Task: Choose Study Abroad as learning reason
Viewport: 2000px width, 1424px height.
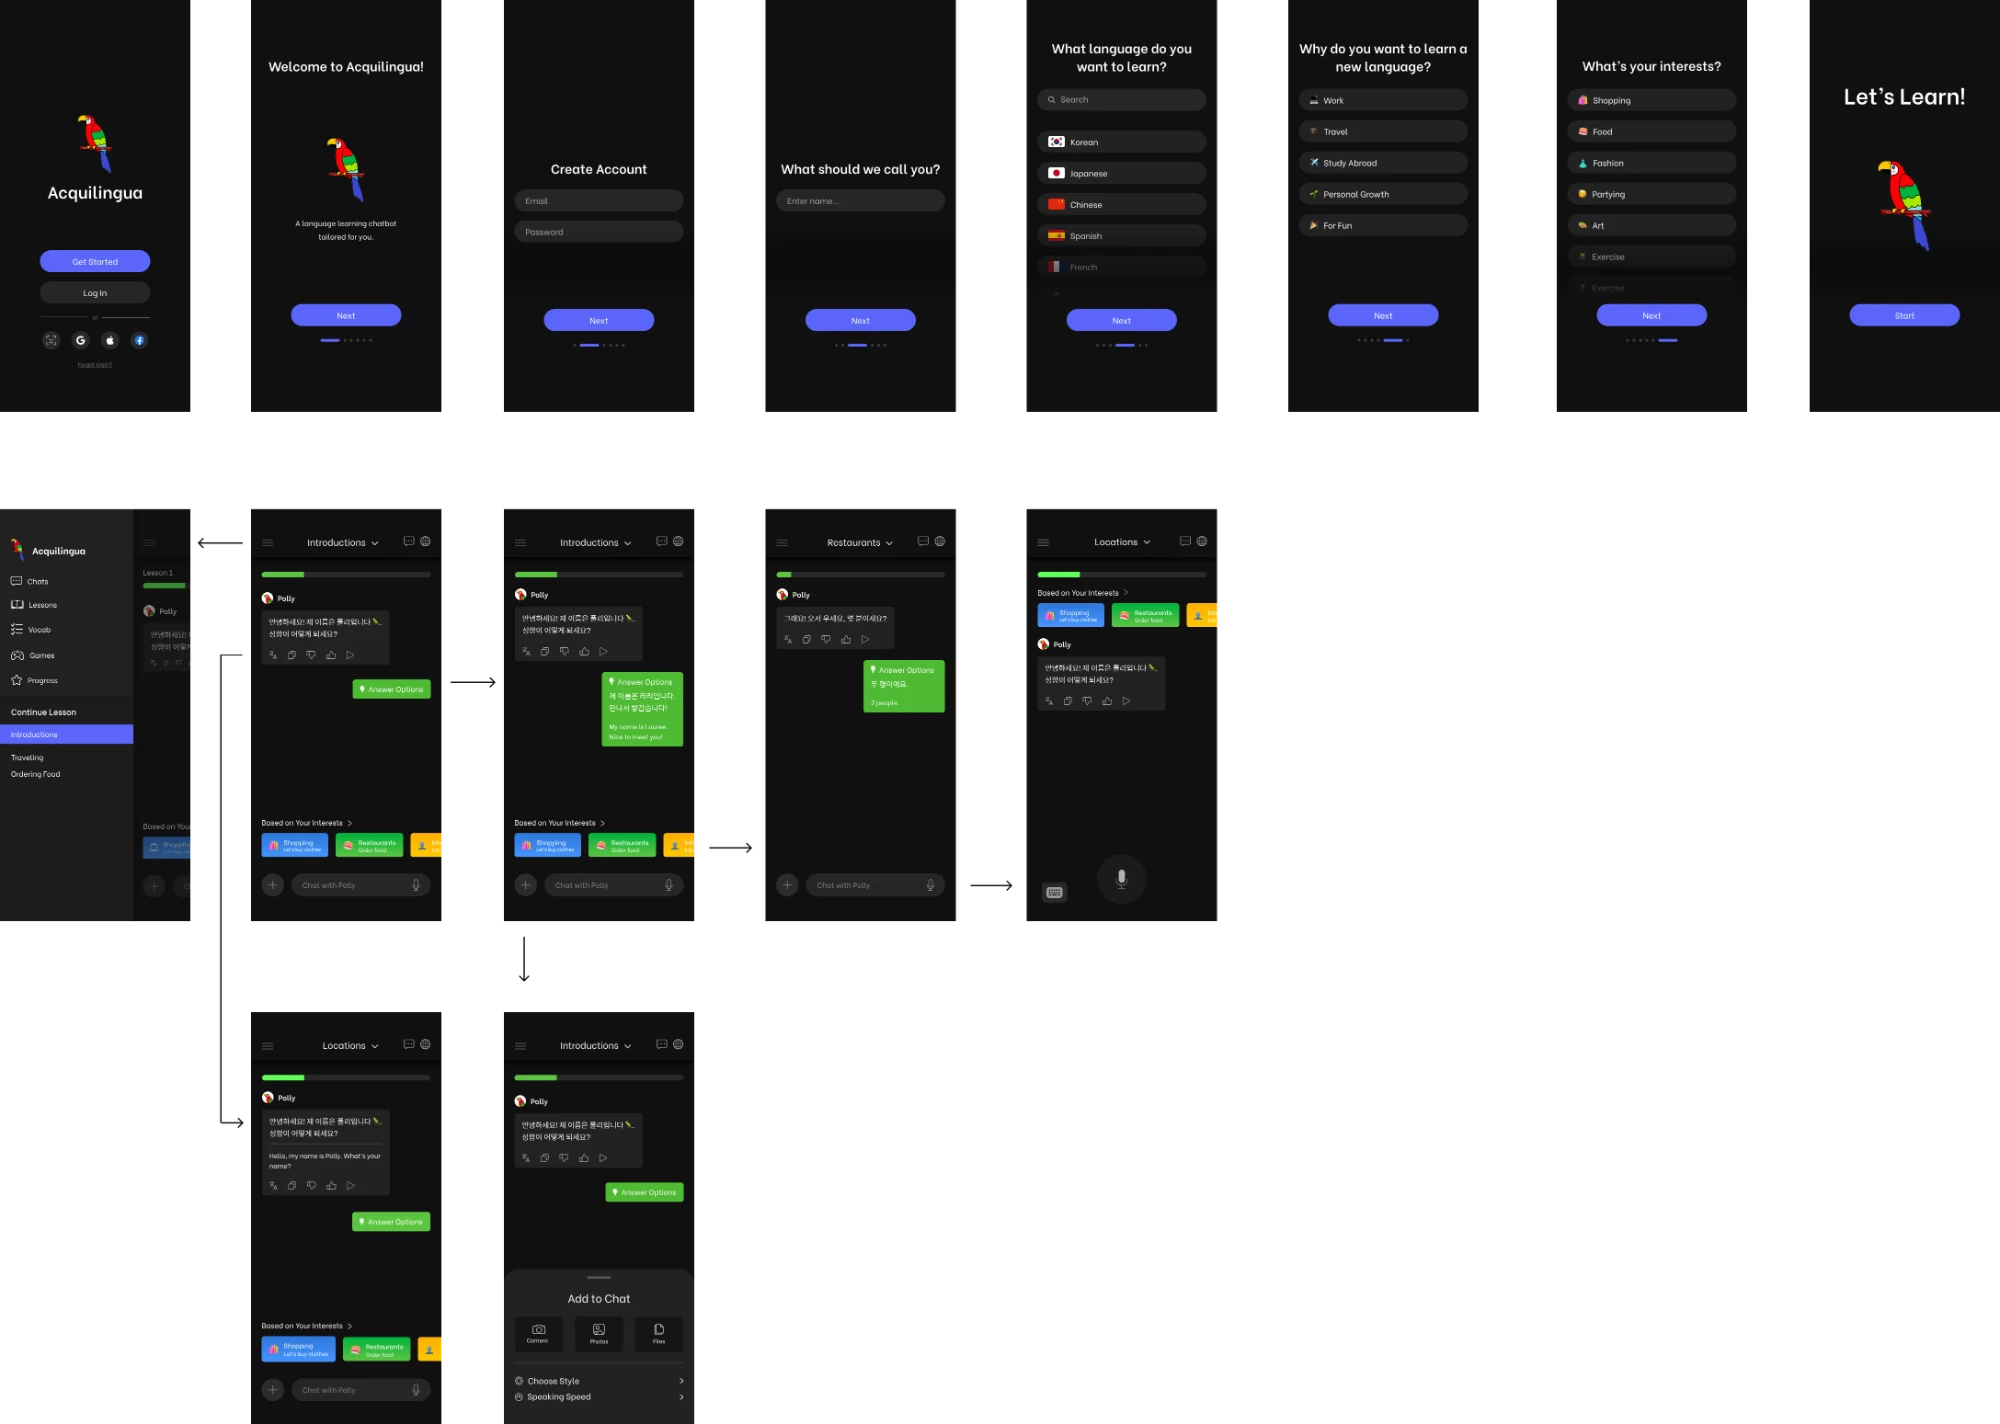Action: (x=1383, y=163)
